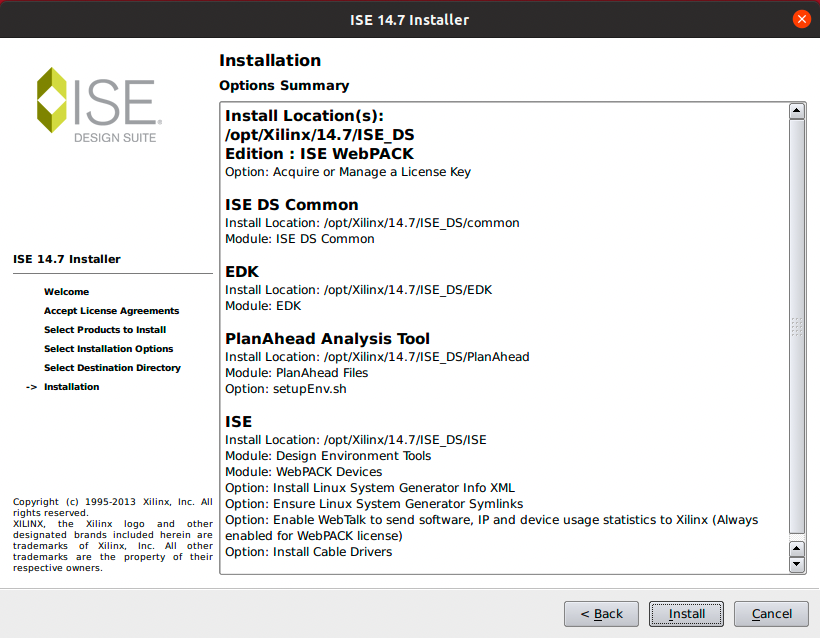Click the scrollbar top up arrow
The height and width of the screenshot is (638, 820).
796,111
